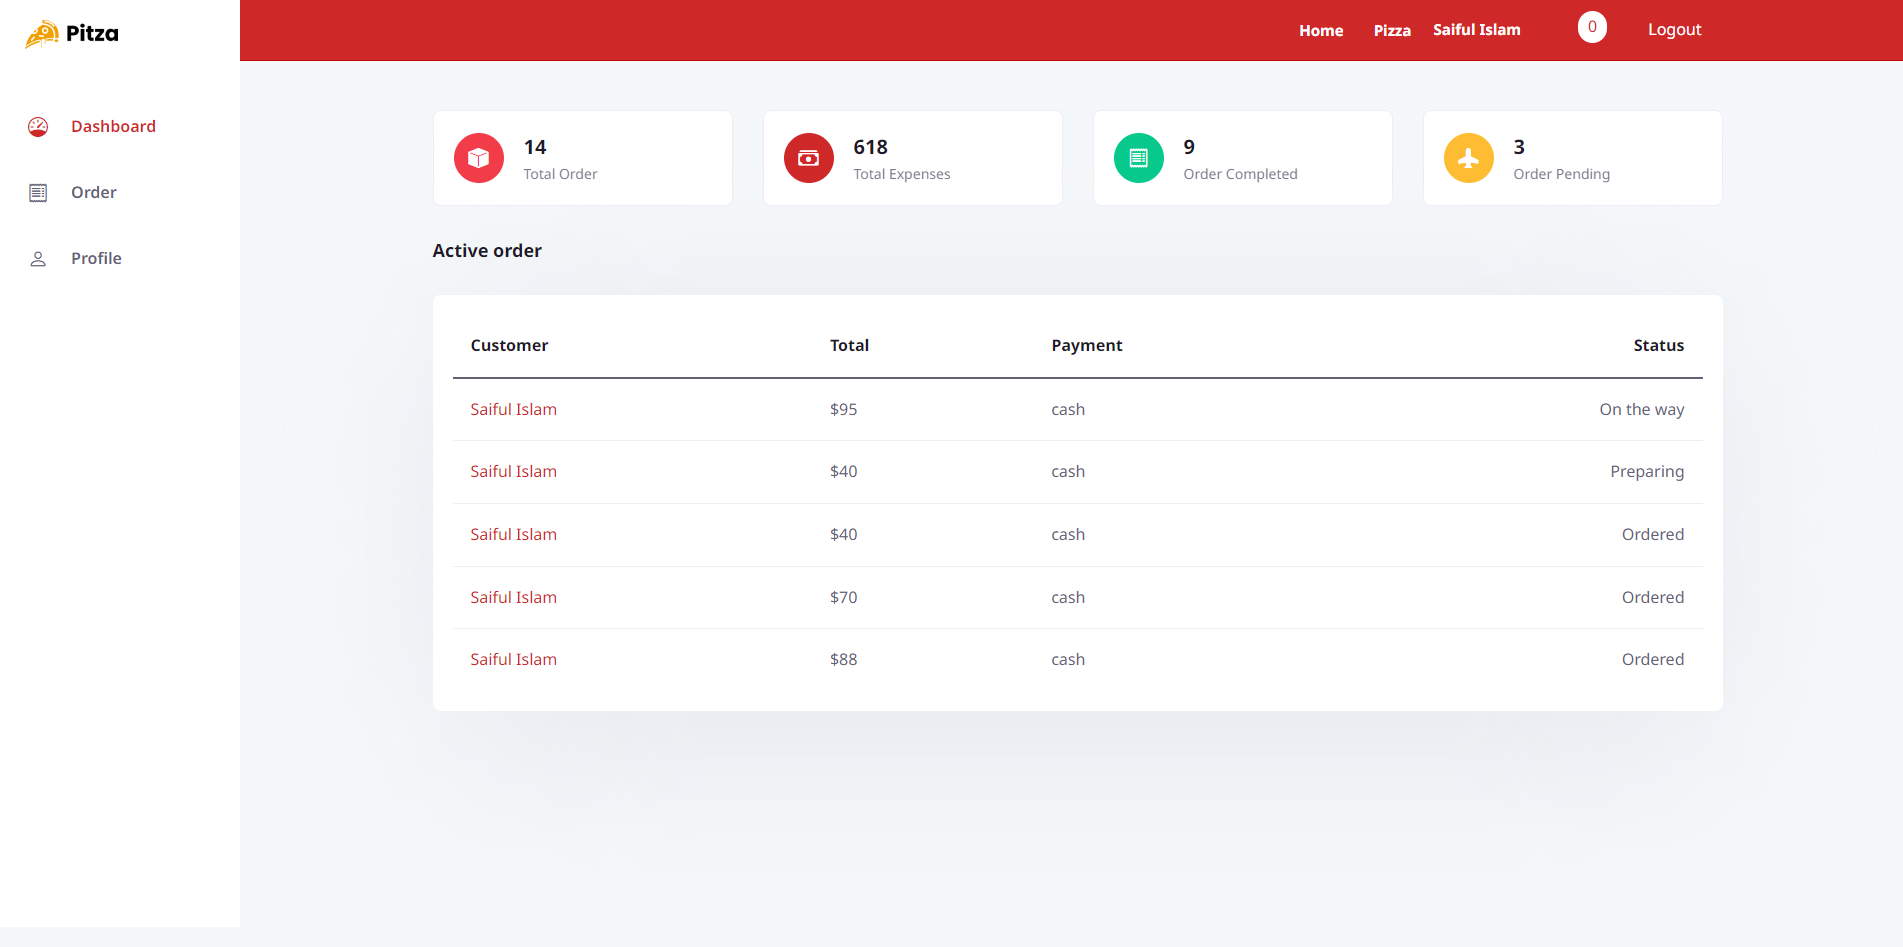Select the $40 total in the Preparing row
Screen dimensions: 1903x947
coord(843,471)
